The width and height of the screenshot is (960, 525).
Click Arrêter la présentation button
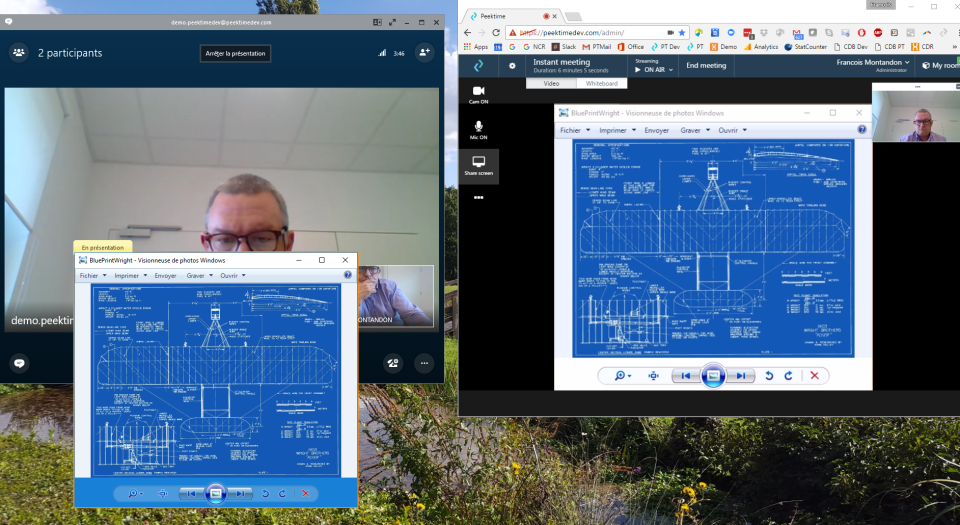coord(235,53)
